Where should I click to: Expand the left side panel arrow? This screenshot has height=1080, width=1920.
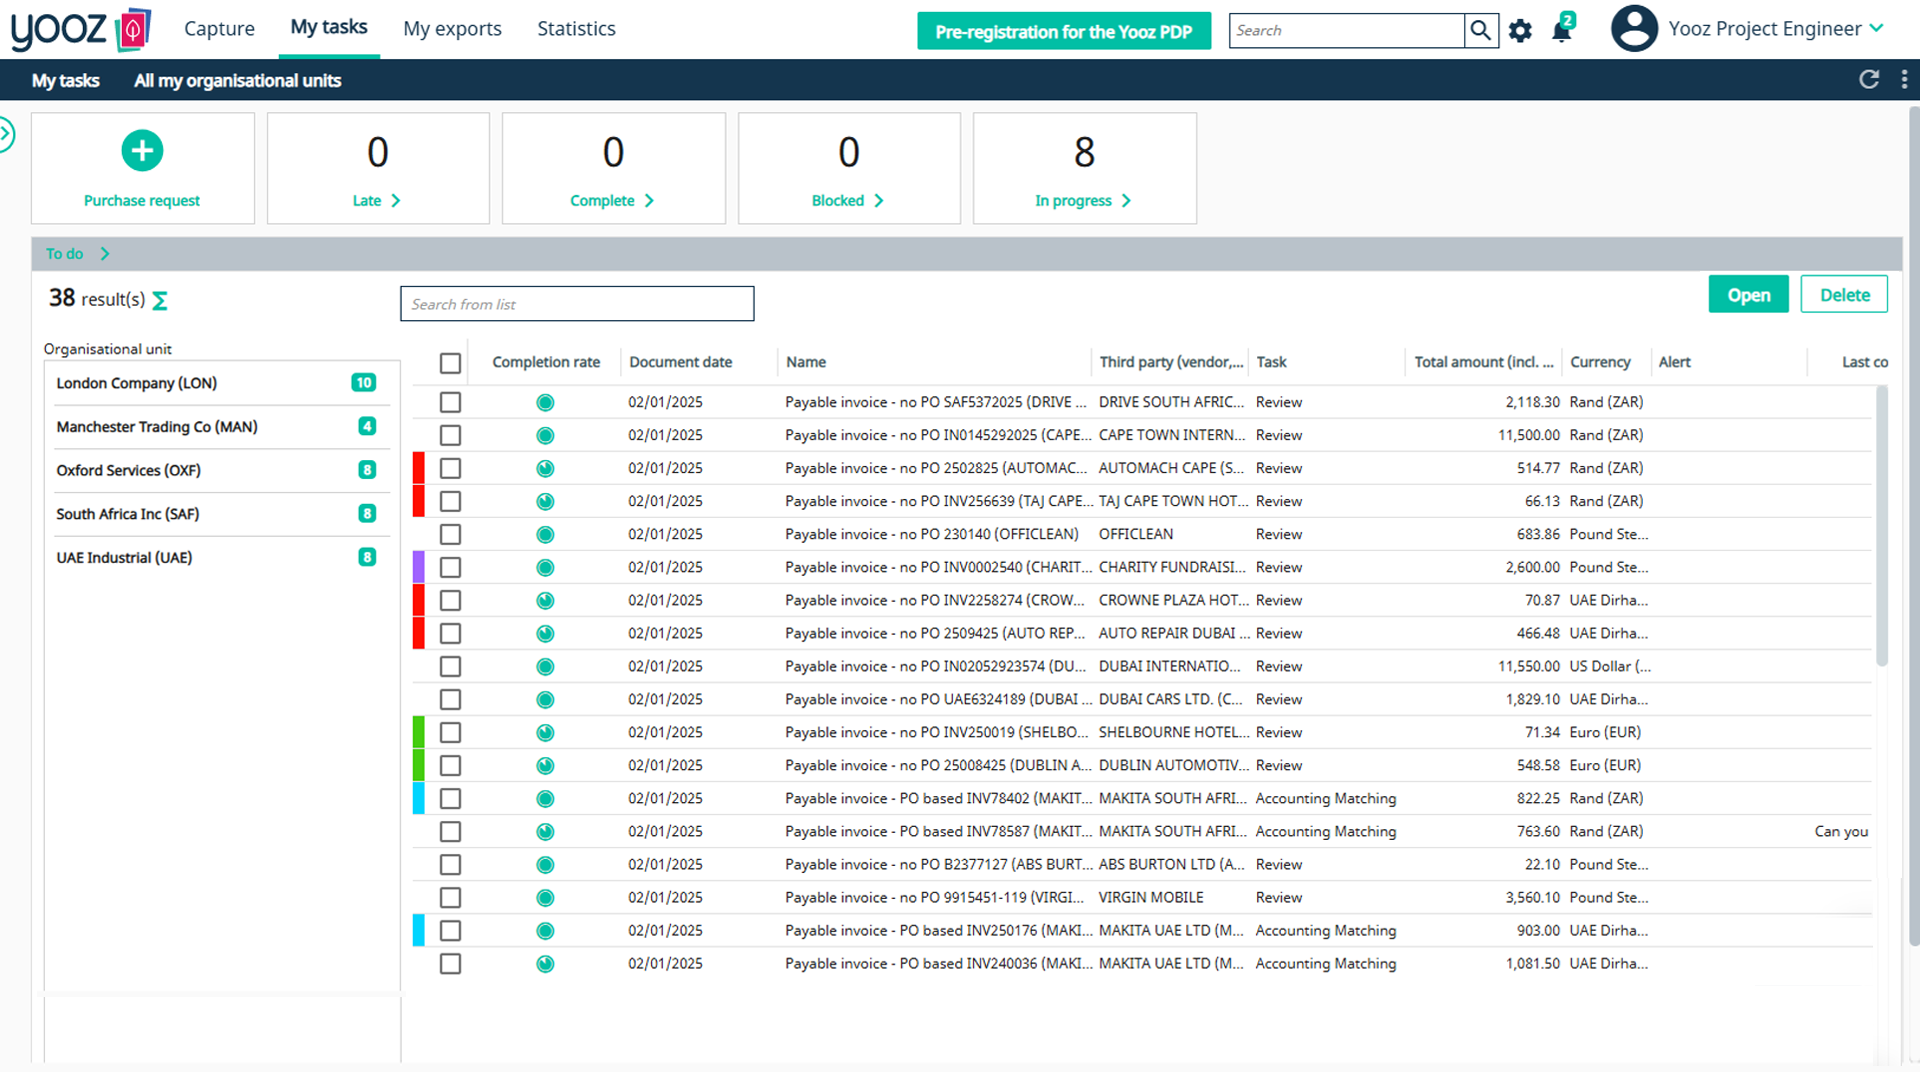tap(6, 134)
